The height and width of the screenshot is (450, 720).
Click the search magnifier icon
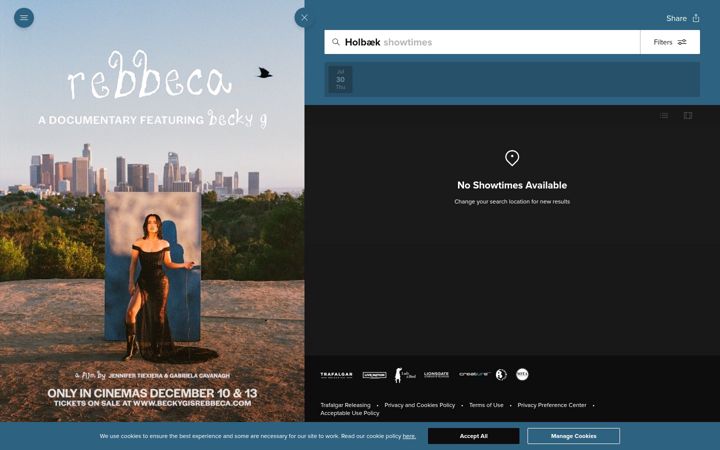coord(336,42)
